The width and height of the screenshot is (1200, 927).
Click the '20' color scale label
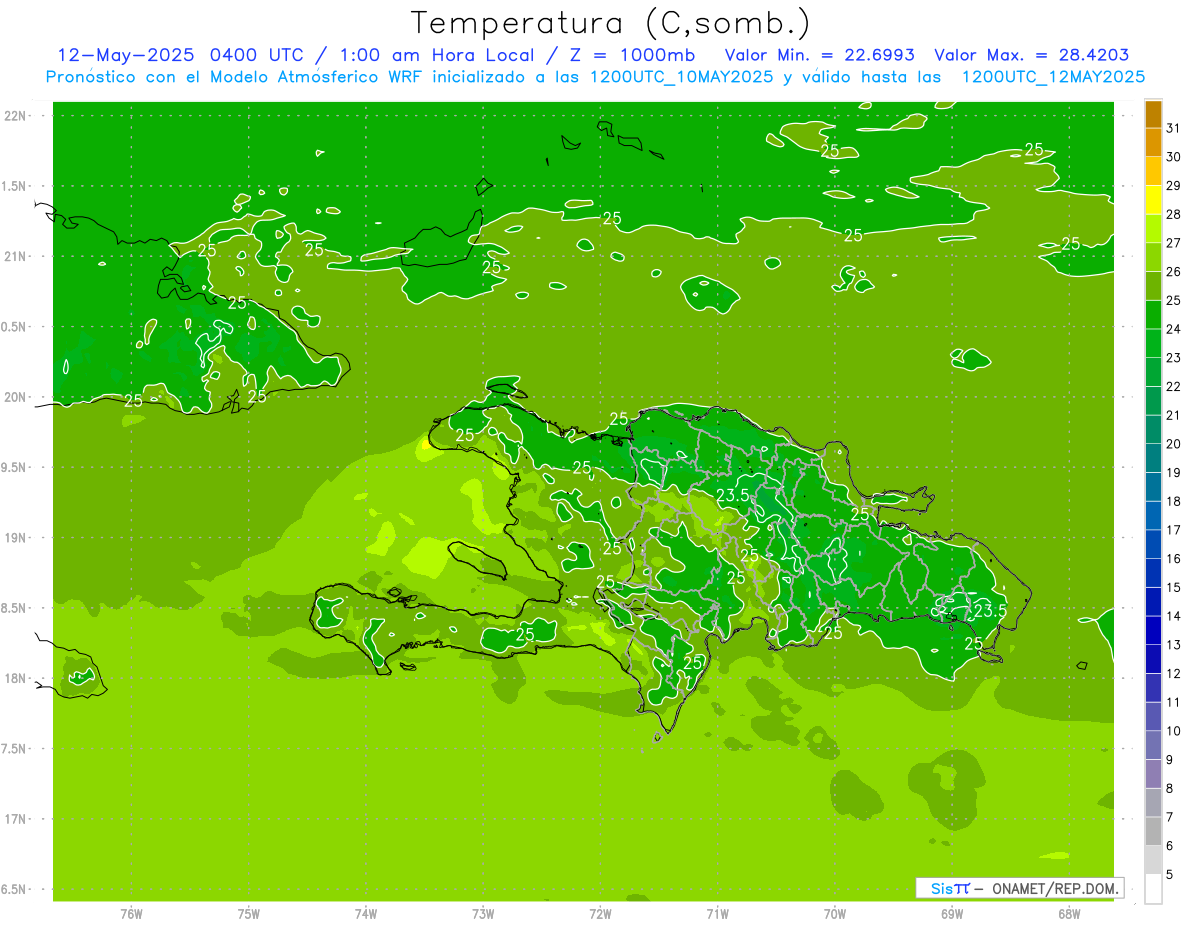1173,444
